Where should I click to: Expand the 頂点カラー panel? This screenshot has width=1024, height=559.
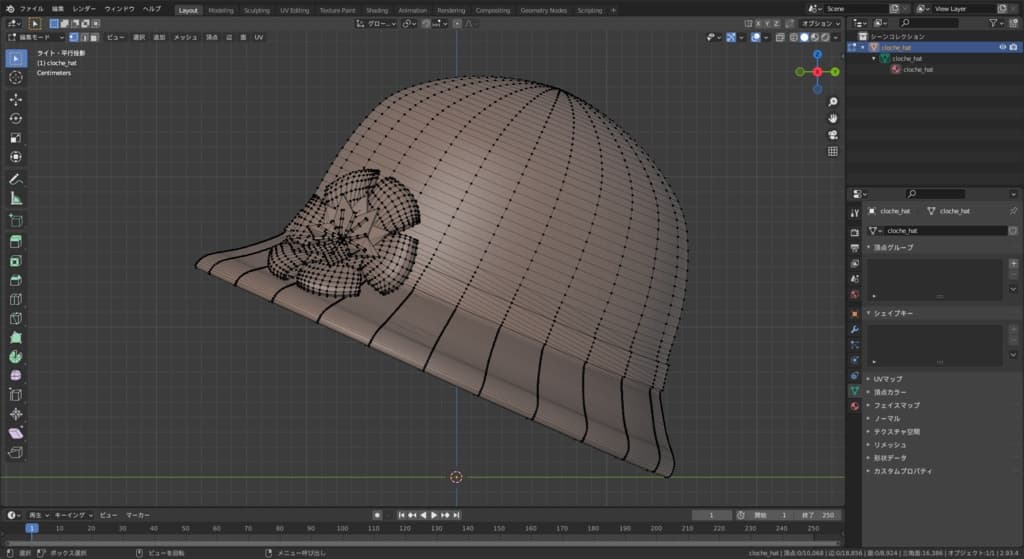892,392
